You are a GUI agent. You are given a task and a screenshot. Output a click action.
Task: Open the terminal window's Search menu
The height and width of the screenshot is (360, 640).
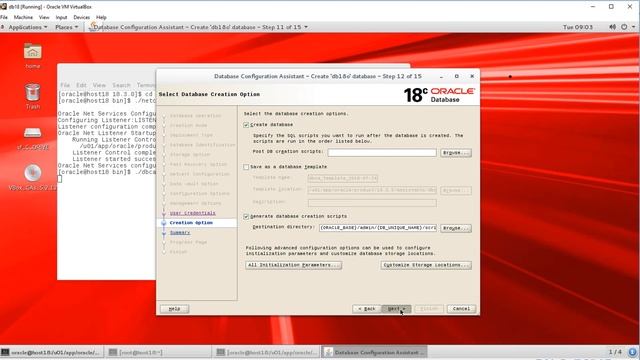[121, 85]
